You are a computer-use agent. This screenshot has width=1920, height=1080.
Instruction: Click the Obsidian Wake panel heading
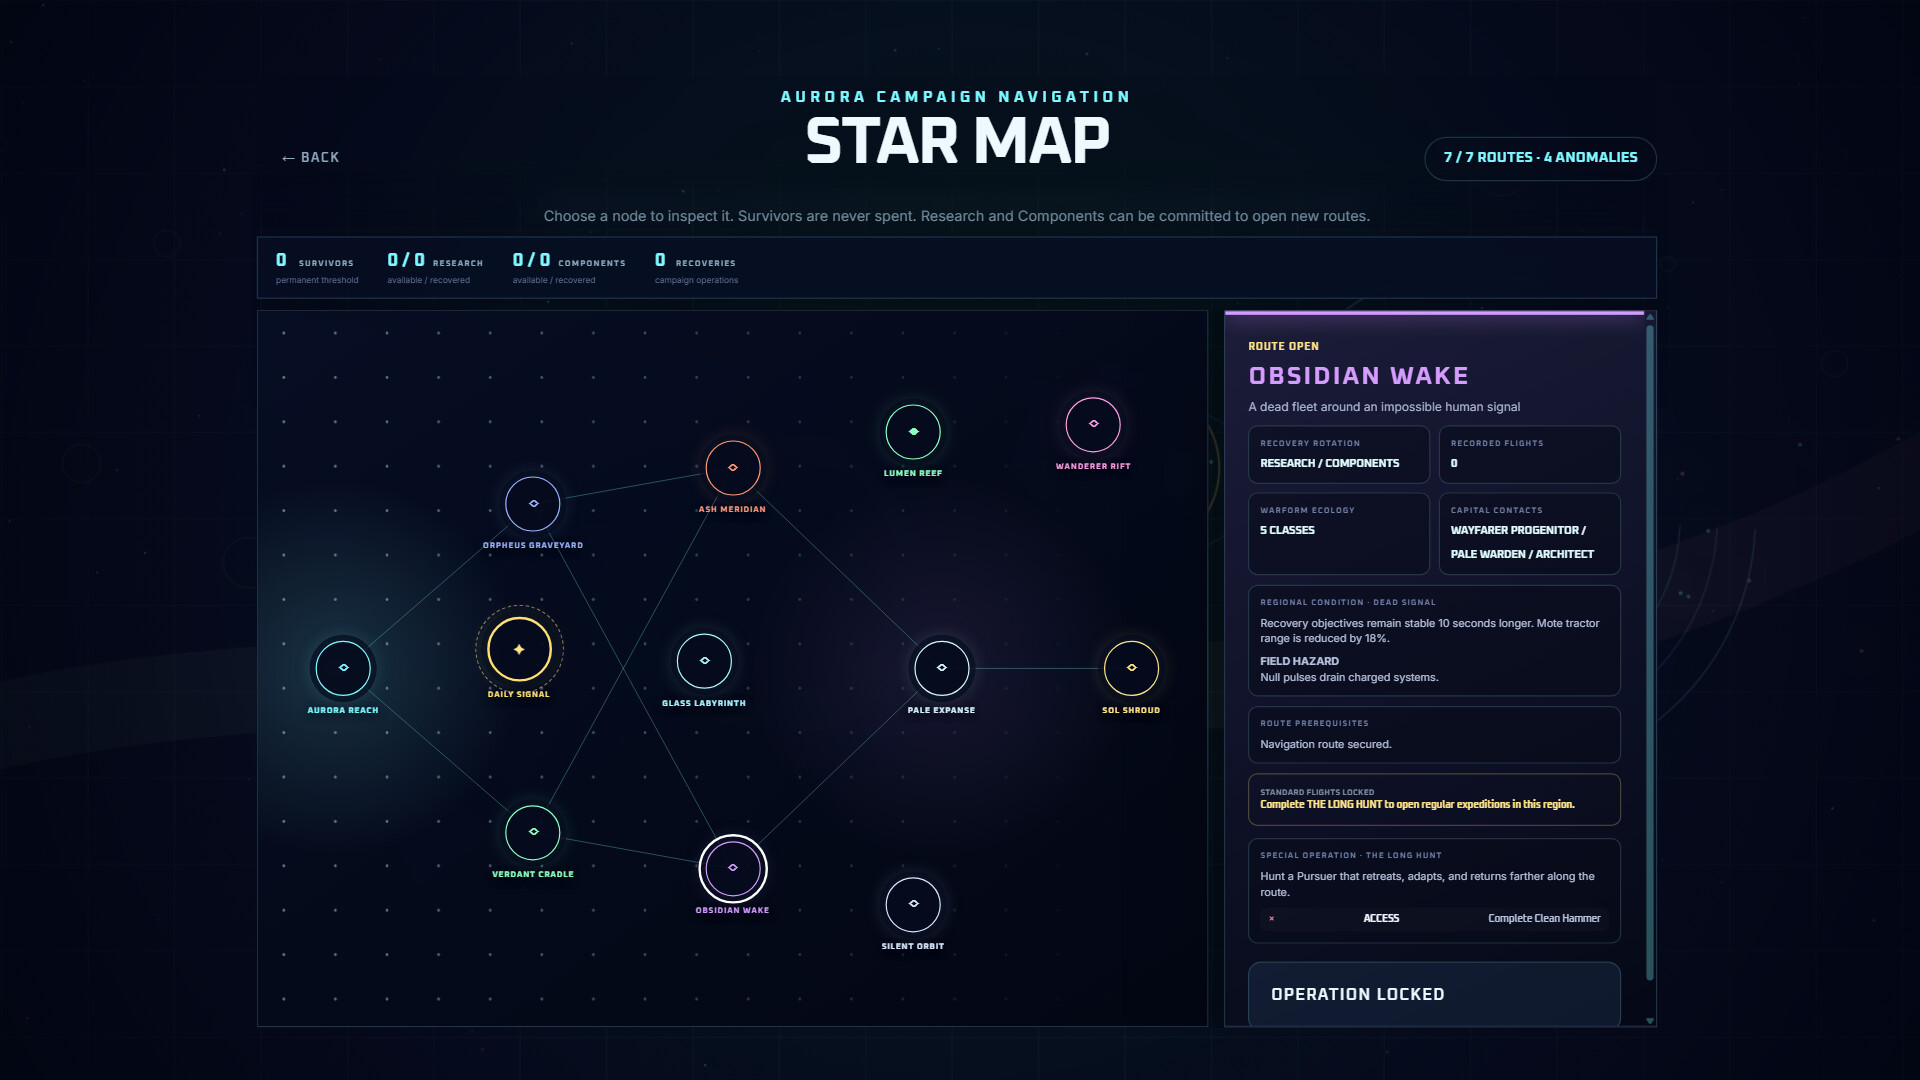point(1358,376)
